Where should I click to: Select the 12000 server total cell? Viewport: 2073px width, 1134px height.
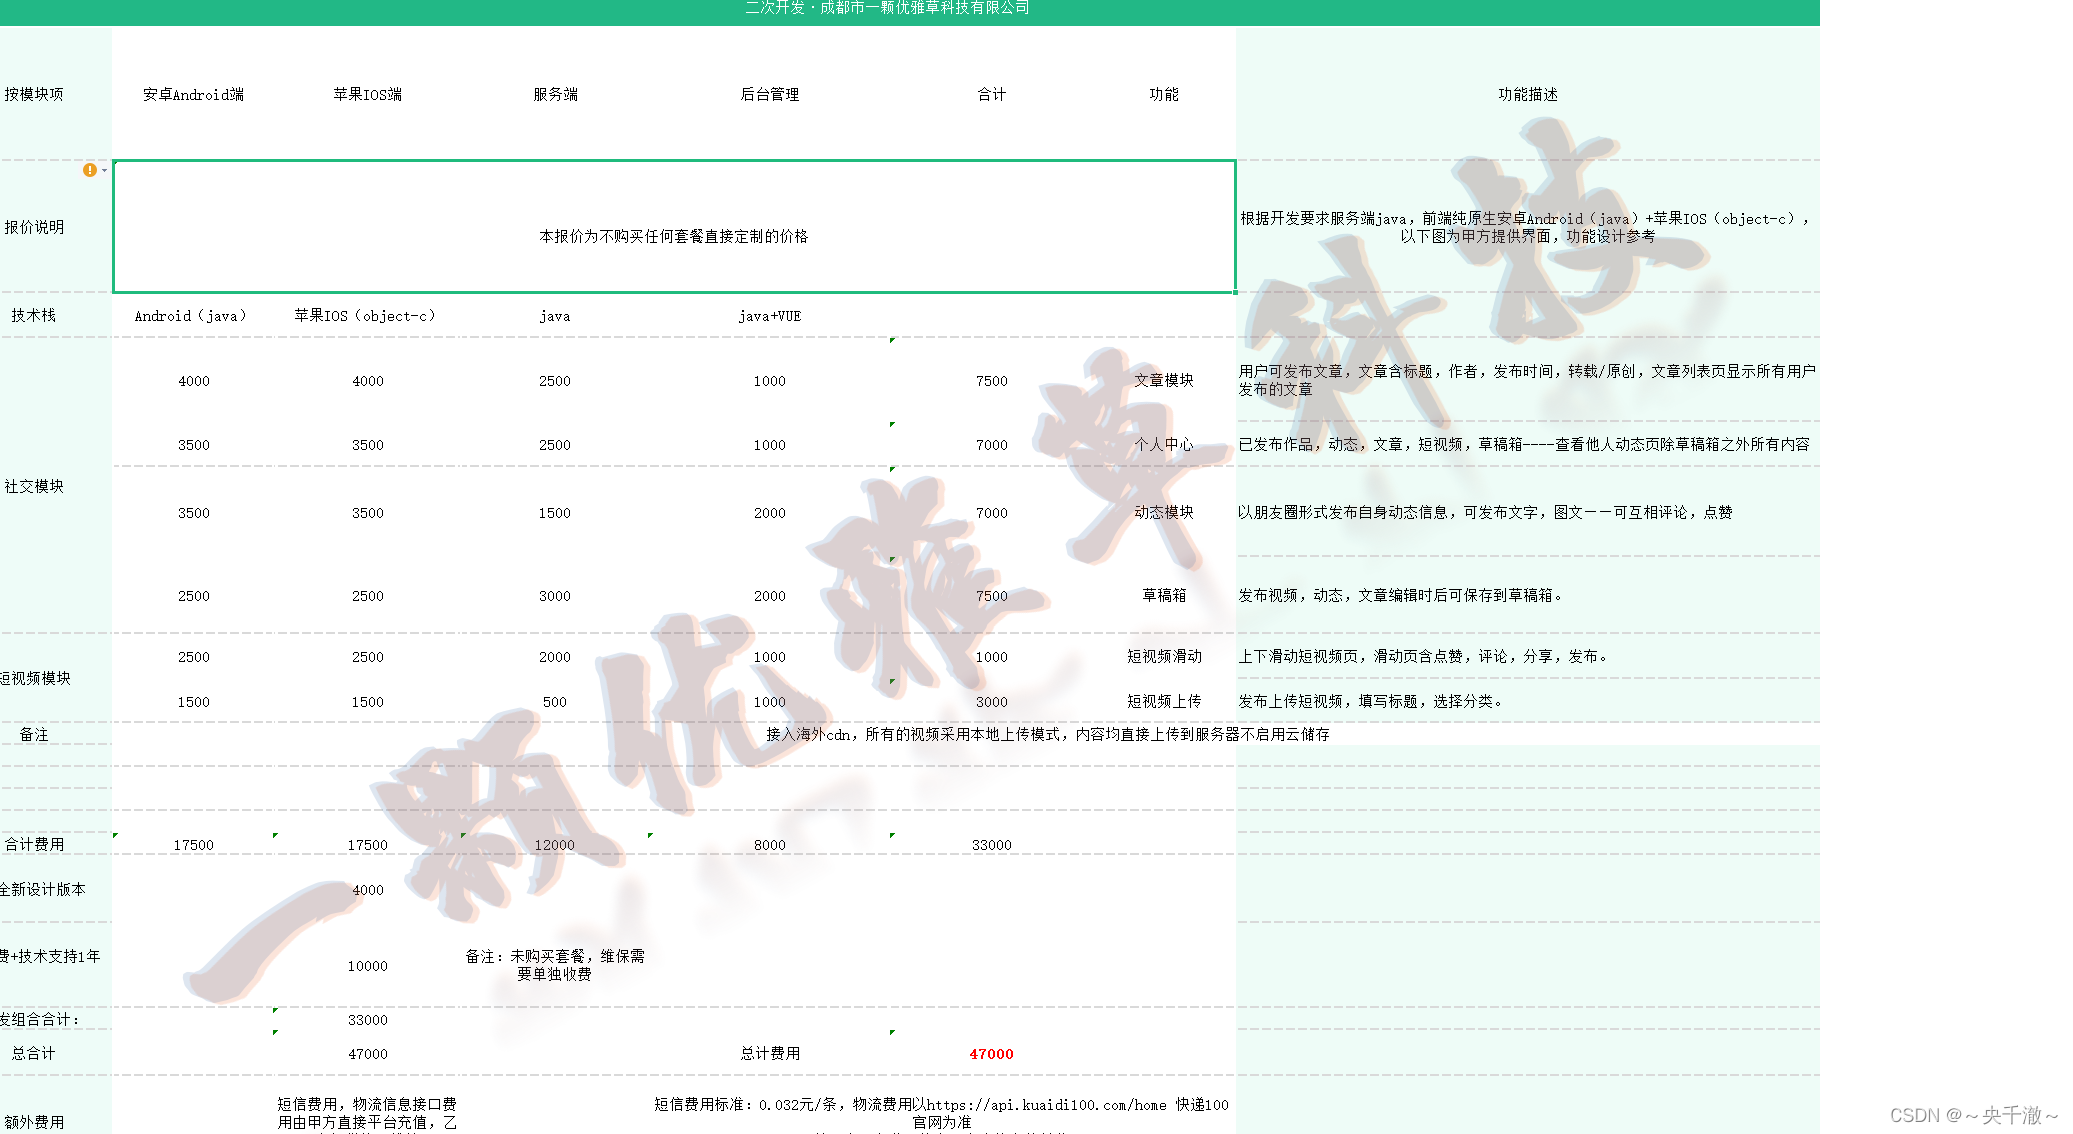(x=554, y=845)
